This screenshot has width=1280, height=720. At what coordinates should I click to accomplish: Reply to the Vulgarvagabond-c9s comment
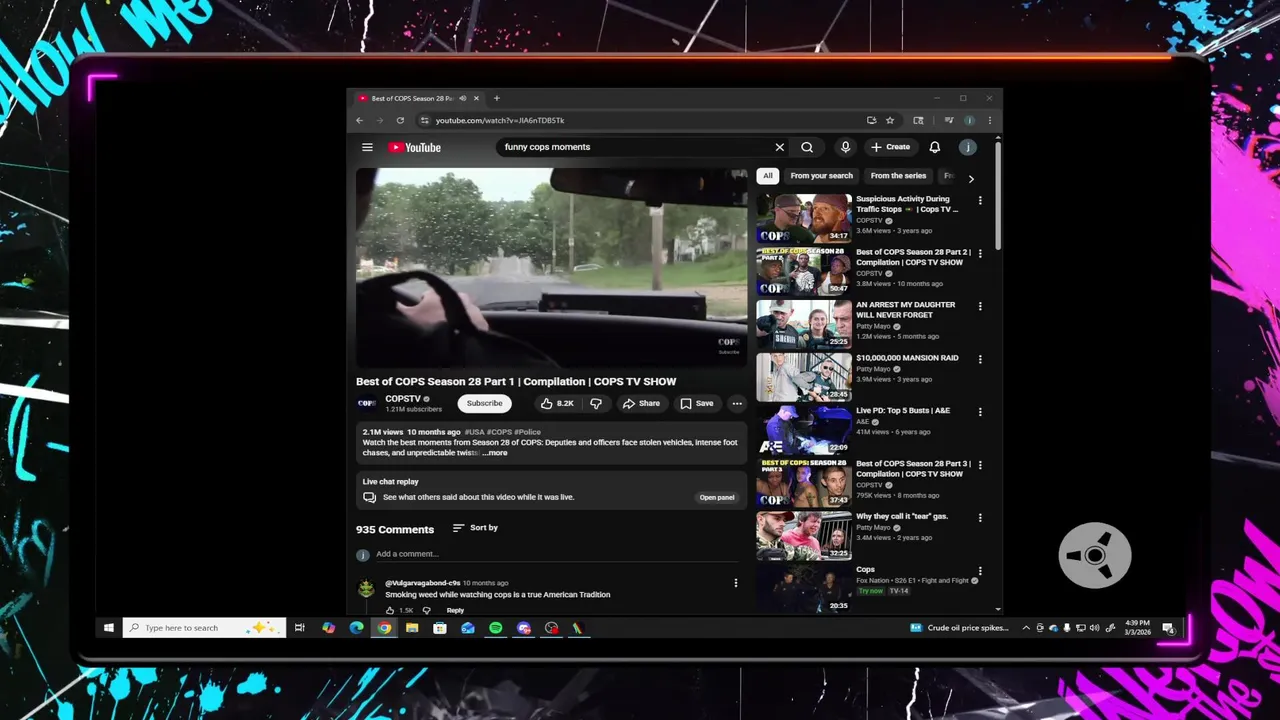click(455, 610)
